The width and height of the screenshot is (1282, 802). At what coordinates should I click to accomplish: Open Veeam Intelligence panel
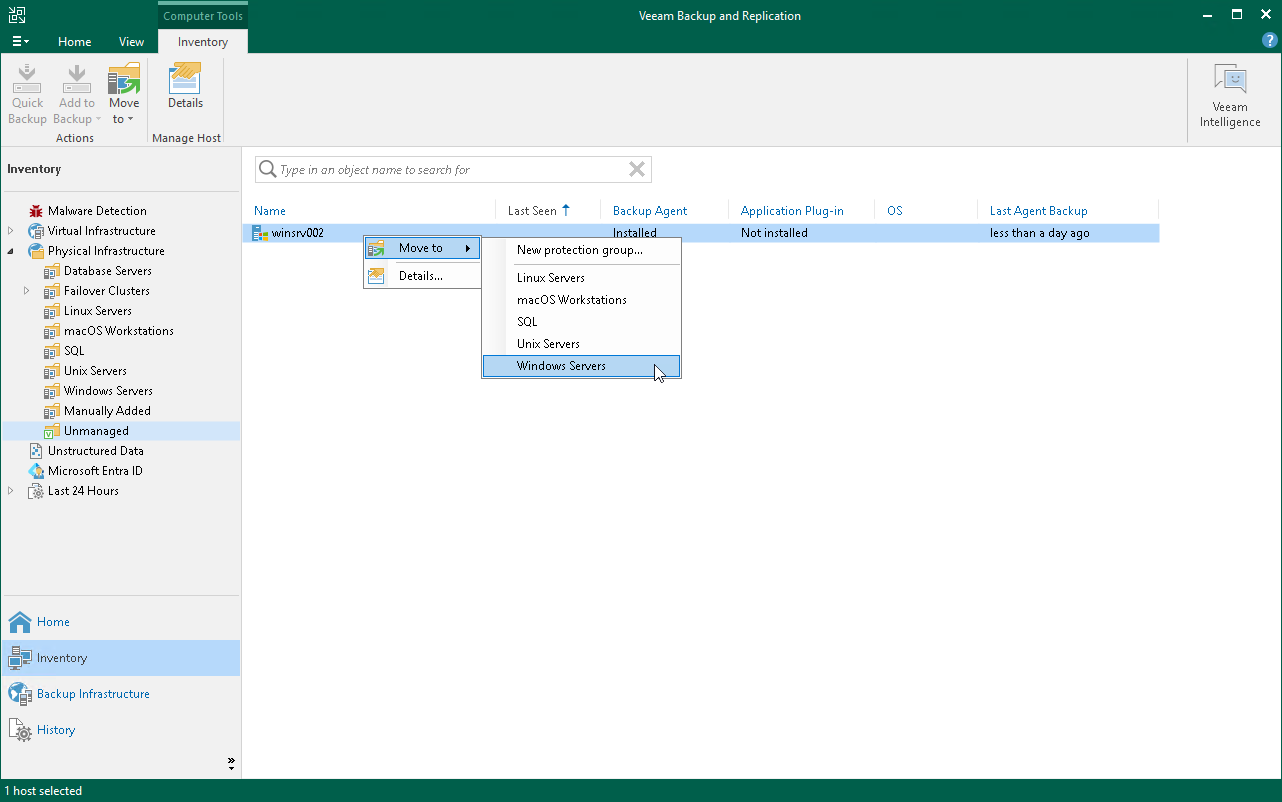coord(1230,96)
